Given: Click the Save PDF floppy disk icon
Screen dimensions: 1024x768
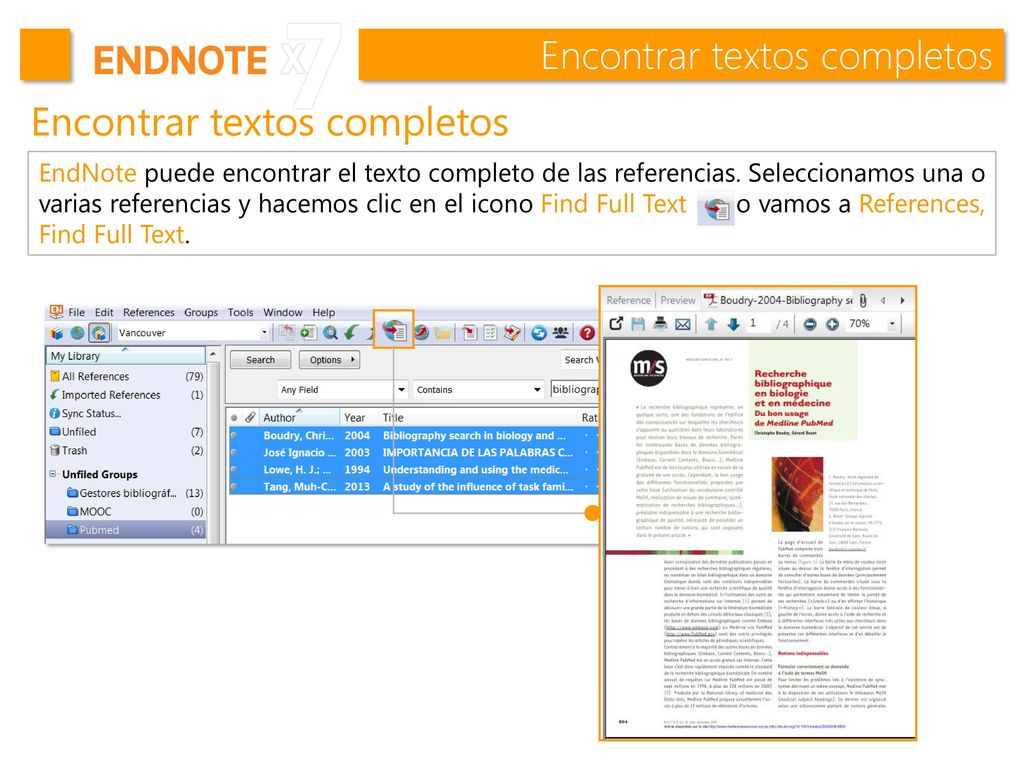Looking at the screenshot, I should pos(638,323).
